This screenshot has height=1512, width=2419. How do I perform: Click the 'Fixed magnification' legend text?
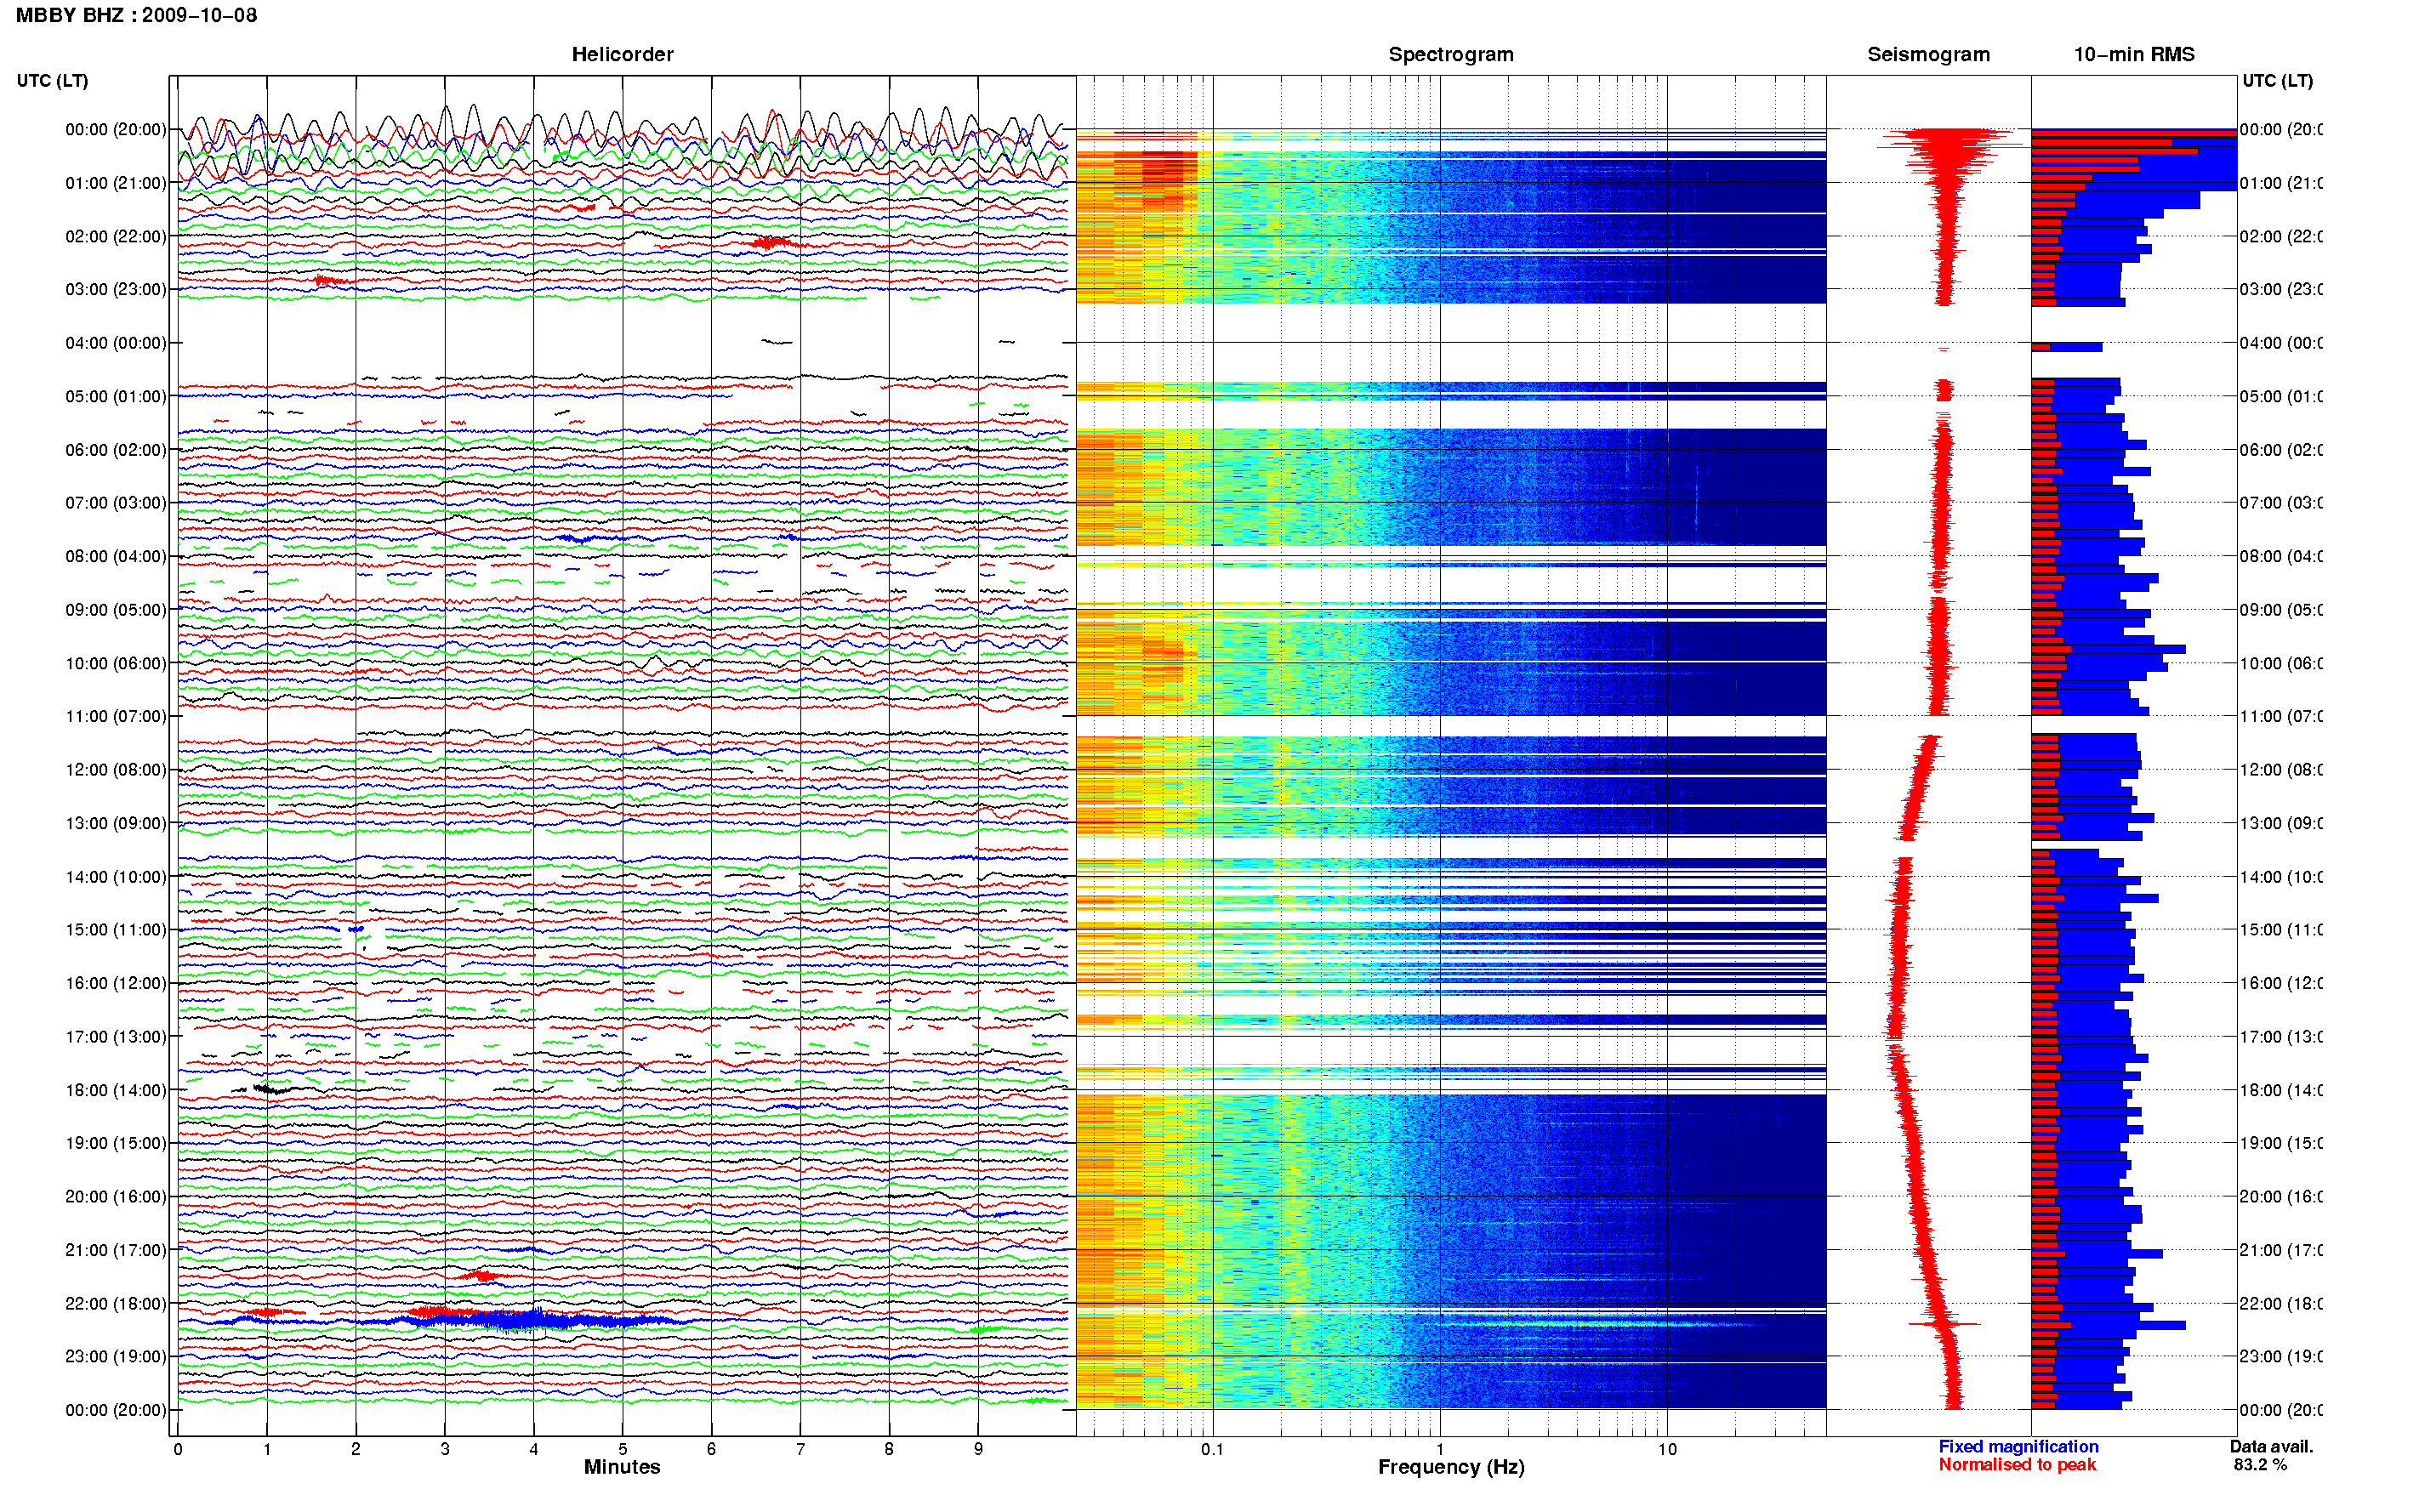(2018, 1446)
